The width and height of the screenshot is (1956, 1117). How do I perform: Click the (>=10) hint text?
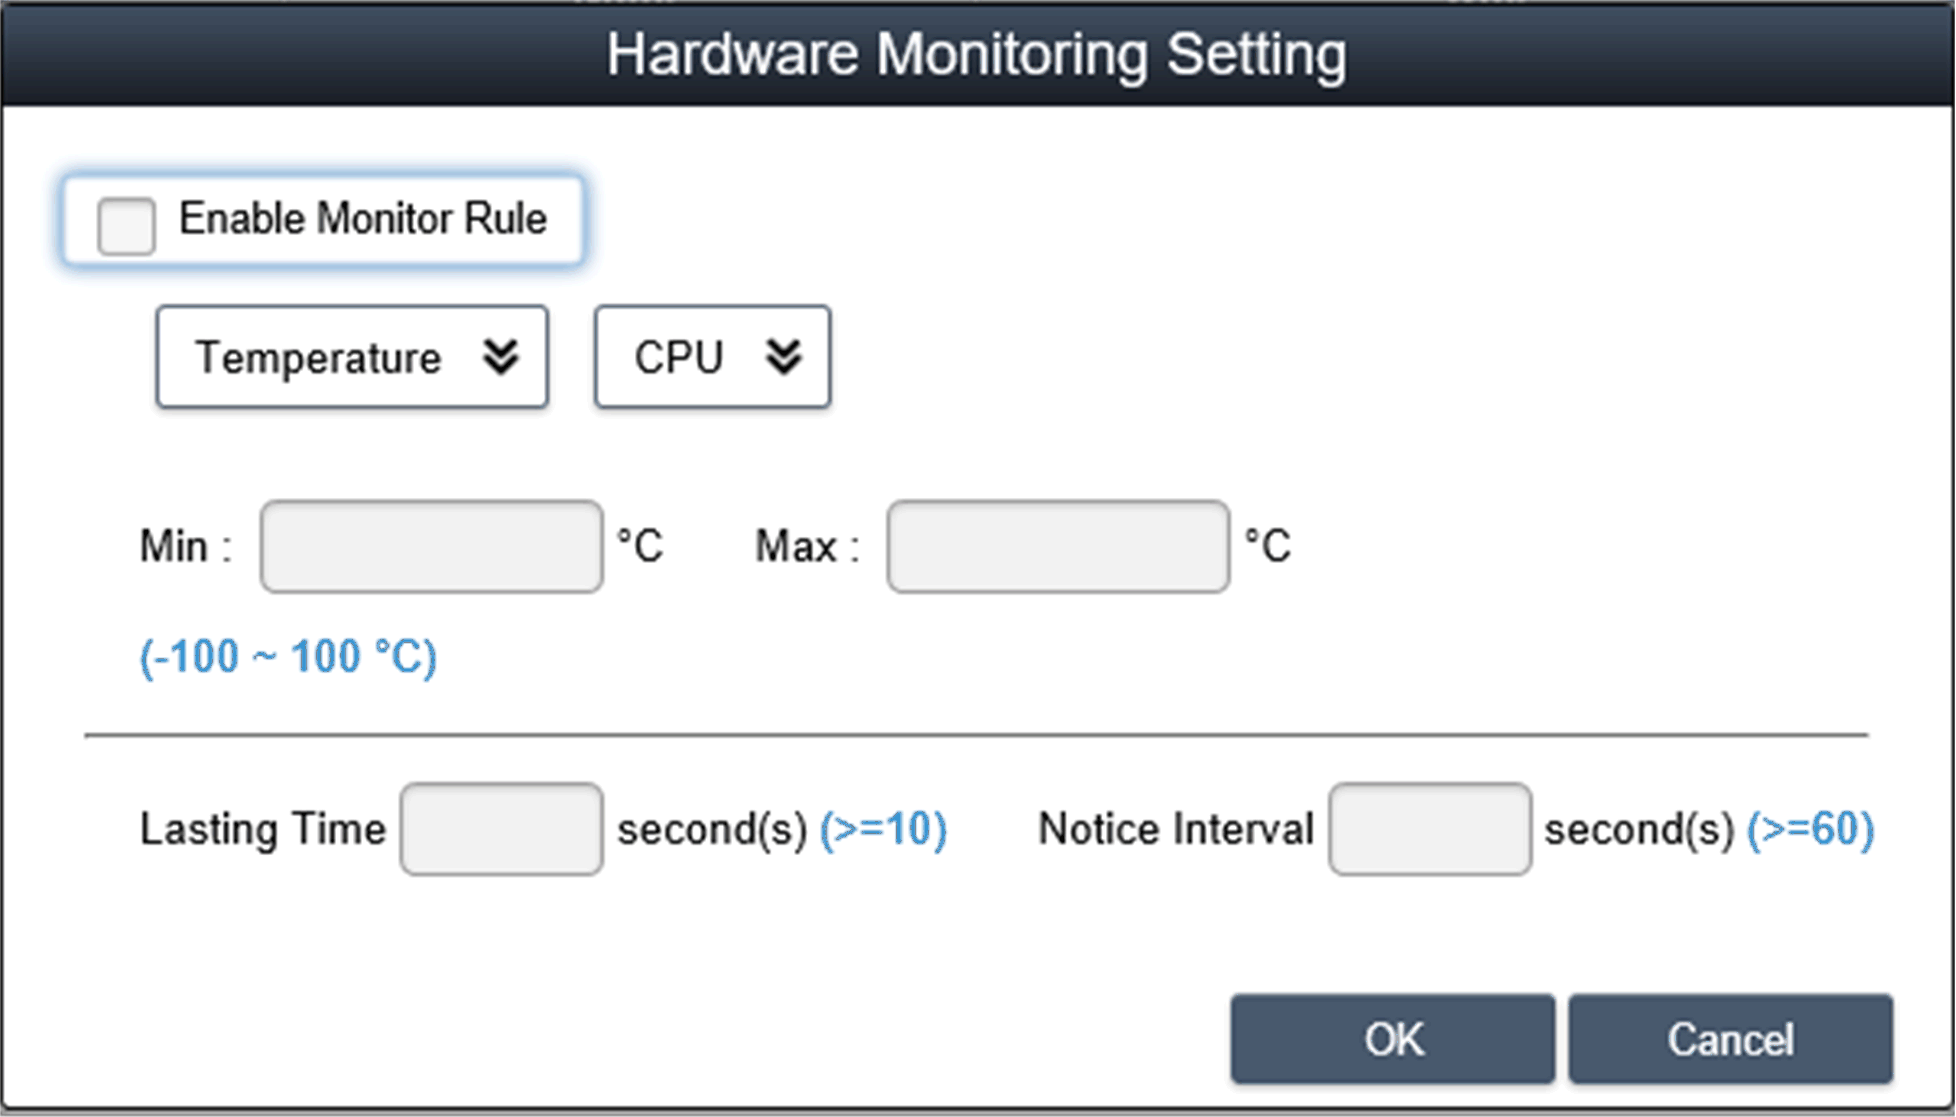pos(883,829)
